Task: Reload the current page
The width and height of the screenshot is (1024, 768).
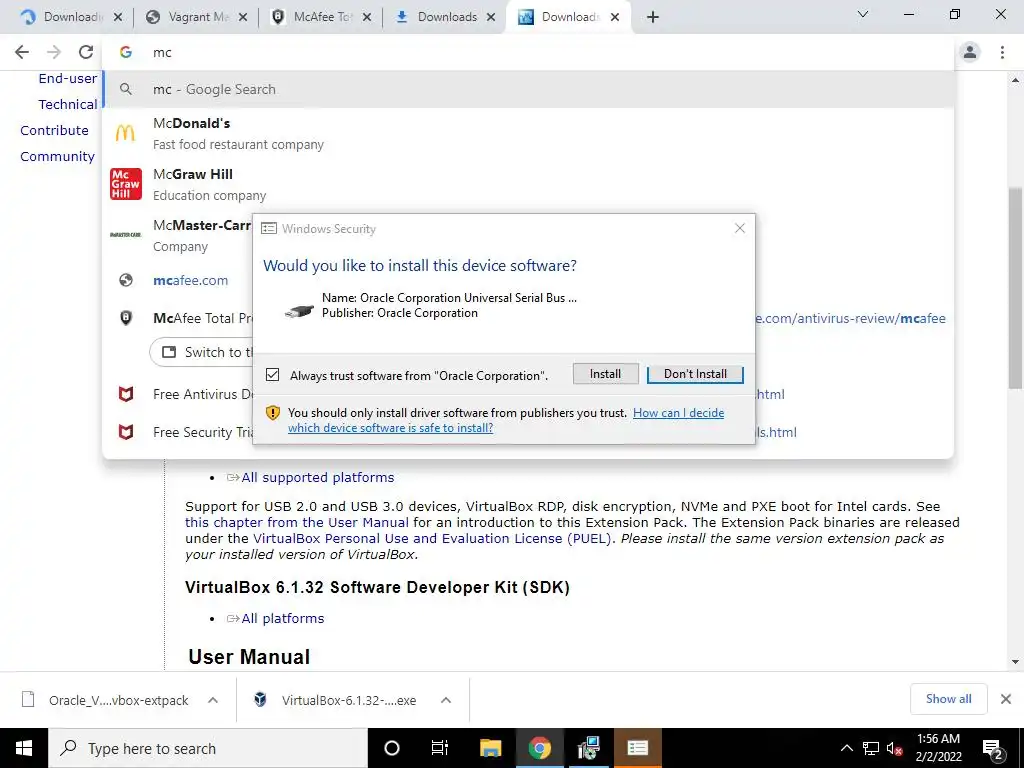Action: tap(86, 52)
